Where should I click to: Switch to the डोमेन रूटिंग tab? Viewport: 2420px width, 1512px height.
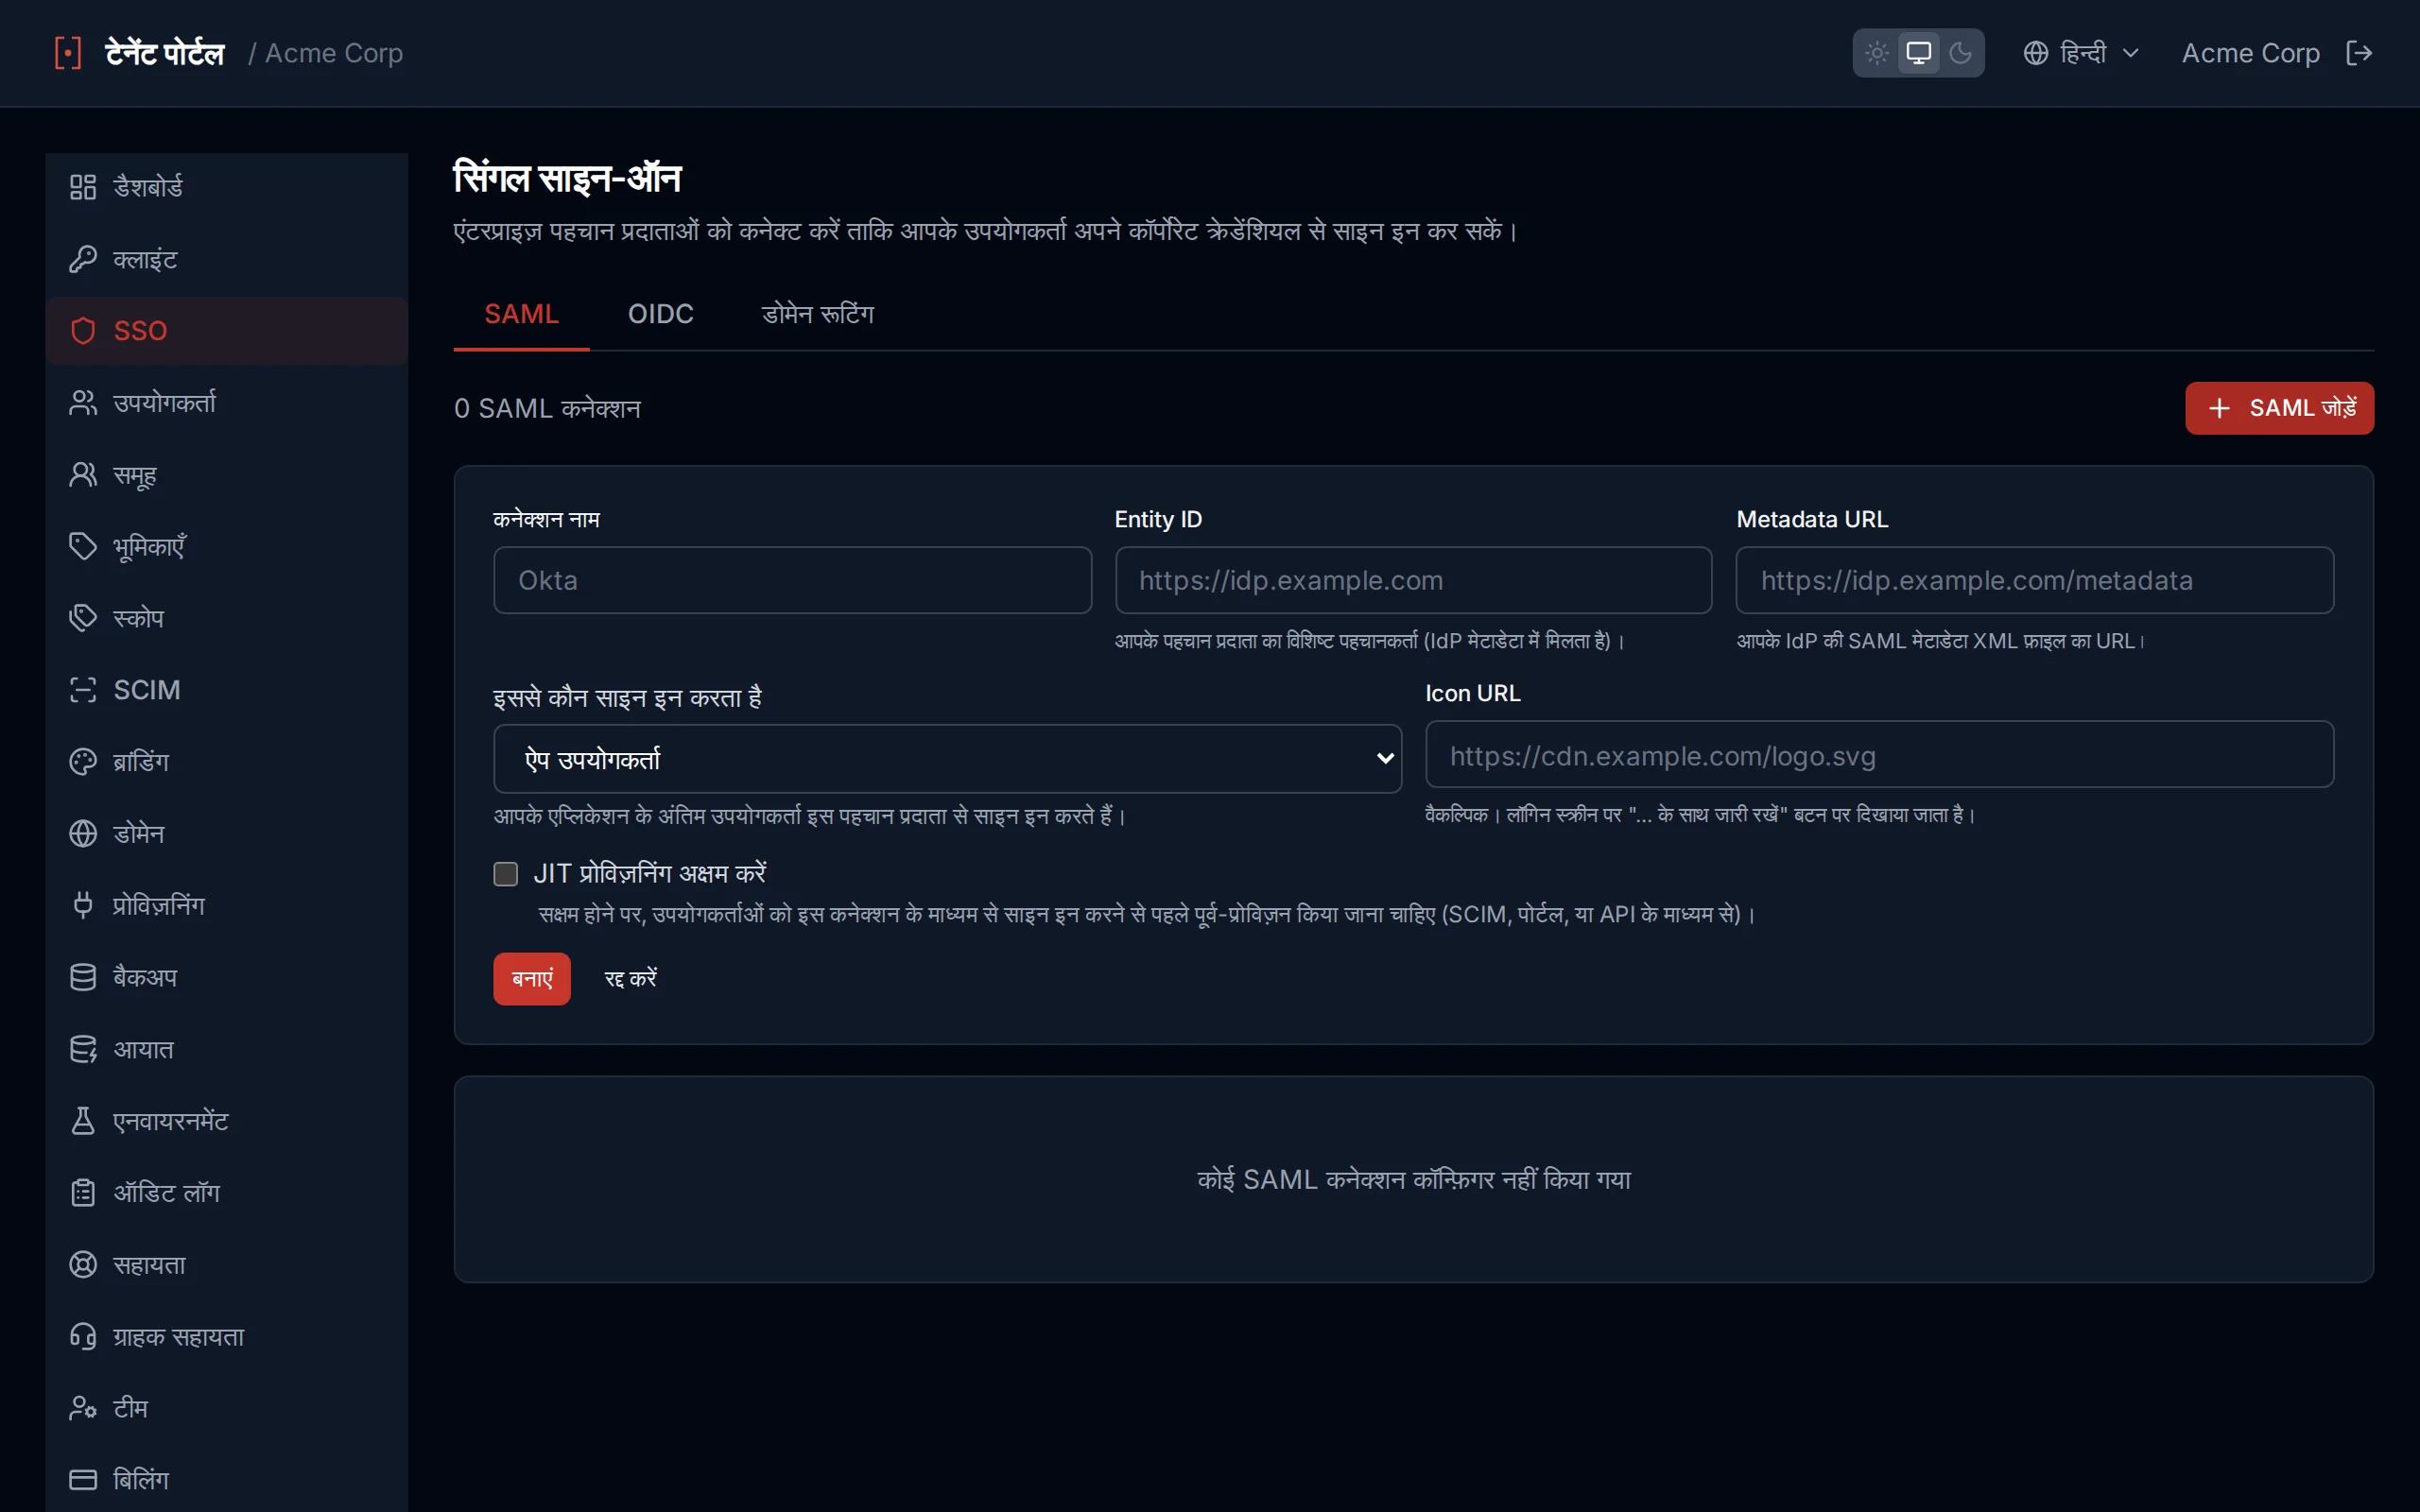817,314
